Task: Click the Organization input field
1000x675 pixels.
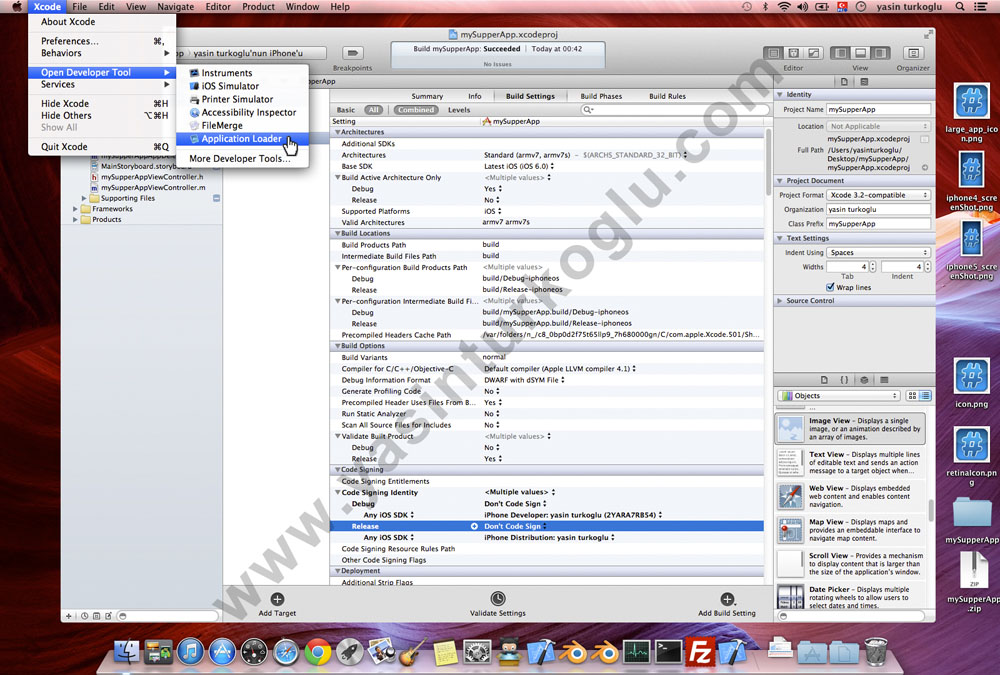Action: point(878,209)
